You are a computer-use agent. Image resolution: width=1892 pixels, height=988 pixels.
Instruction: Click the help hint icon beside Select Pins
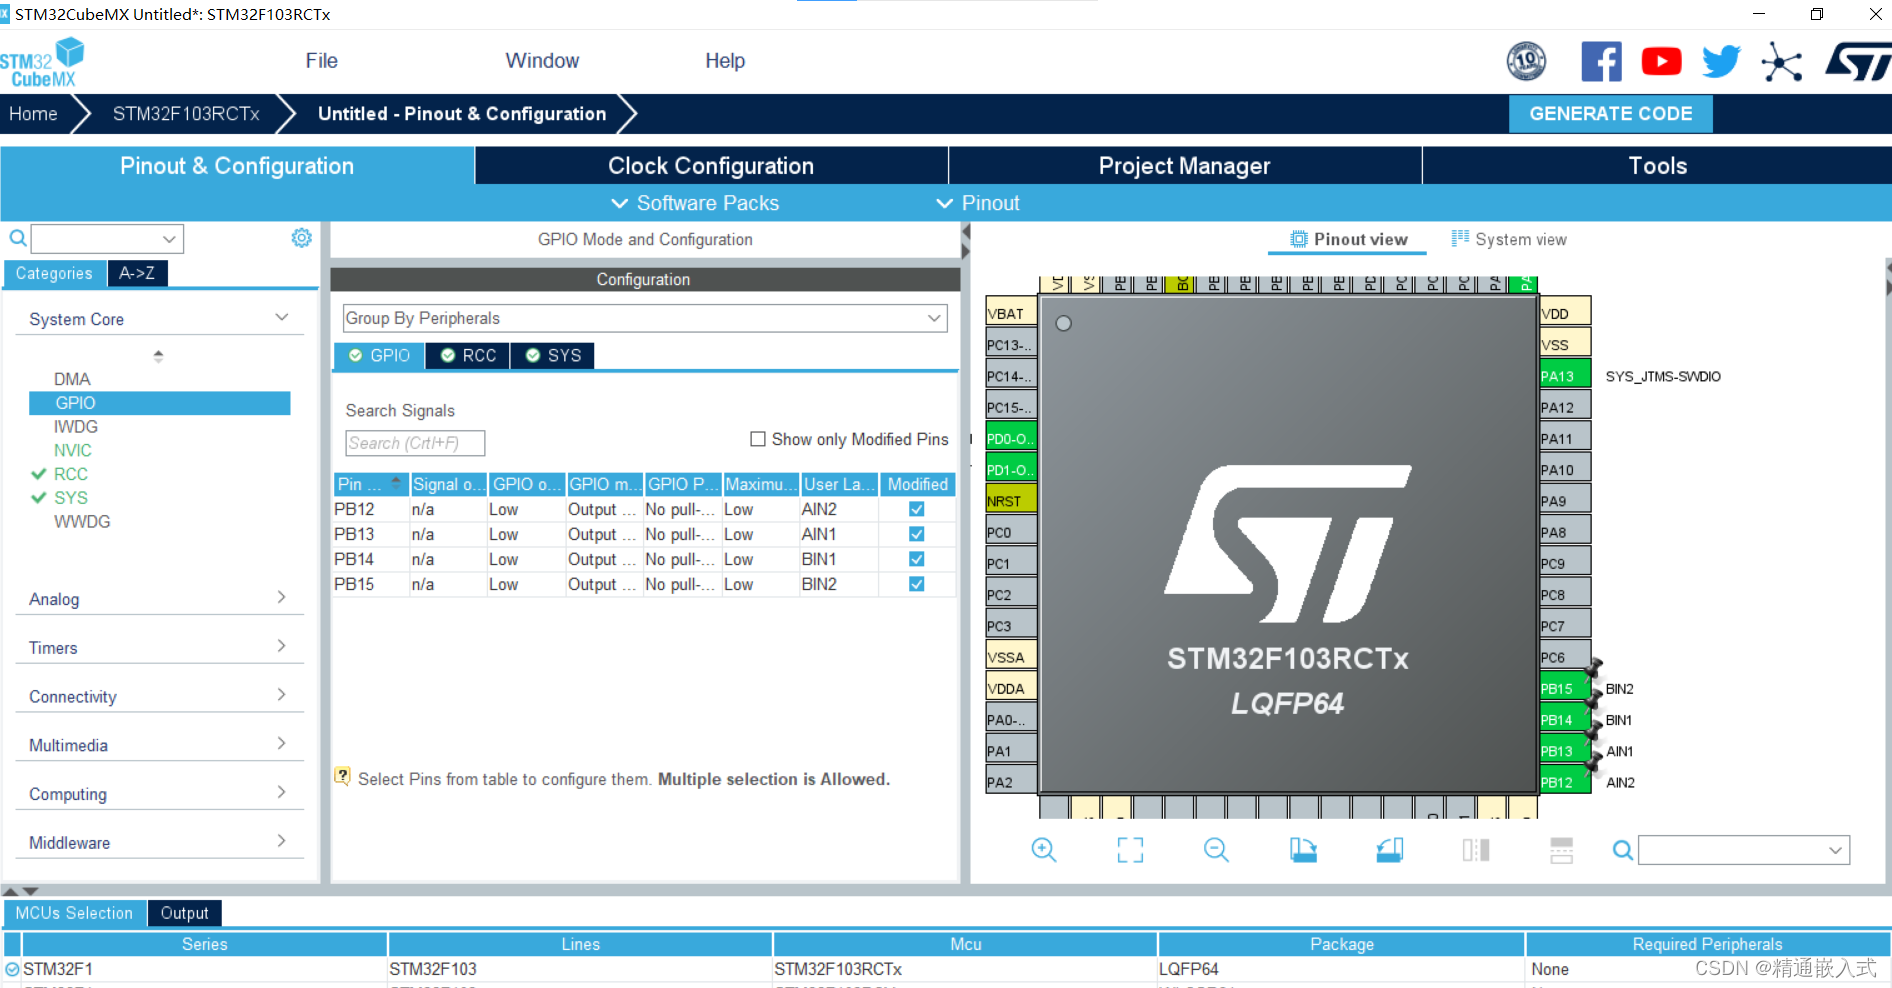(342, 776)
